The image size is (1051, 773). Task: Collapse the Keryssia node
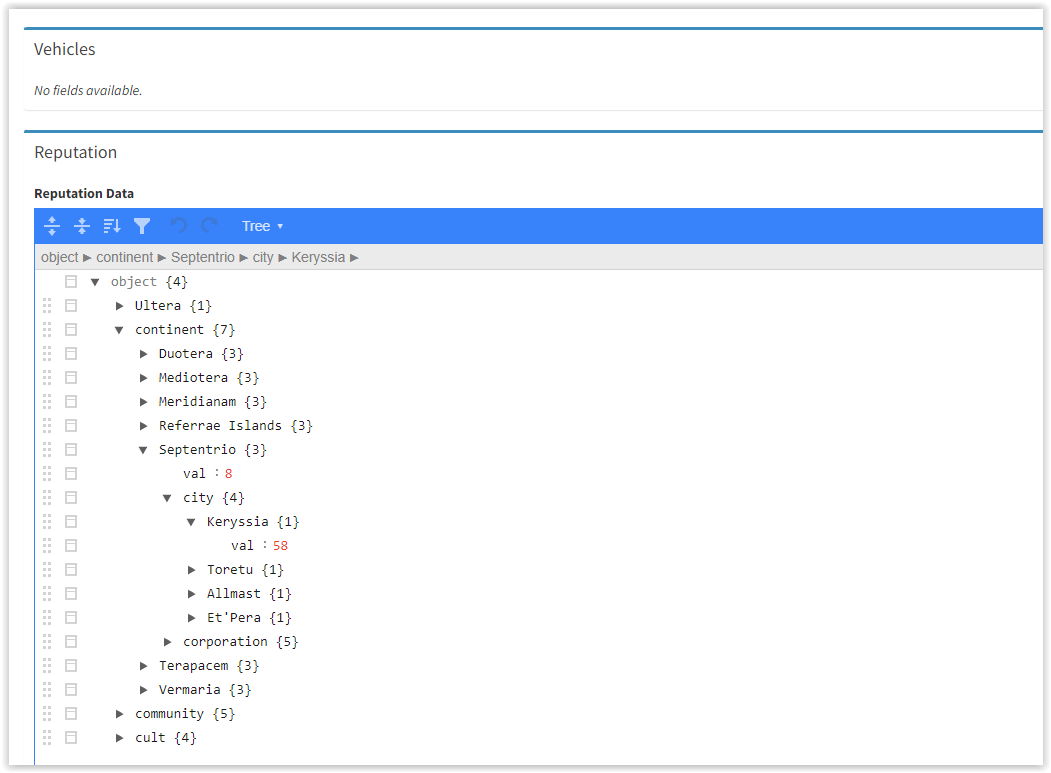point(192,522)
